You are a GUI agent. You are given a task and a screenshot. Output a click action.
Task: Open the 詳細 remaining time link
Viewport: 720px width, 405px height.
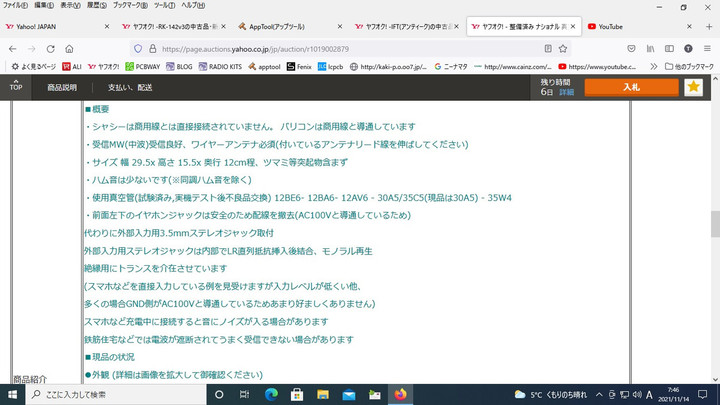tap(567, 92)
